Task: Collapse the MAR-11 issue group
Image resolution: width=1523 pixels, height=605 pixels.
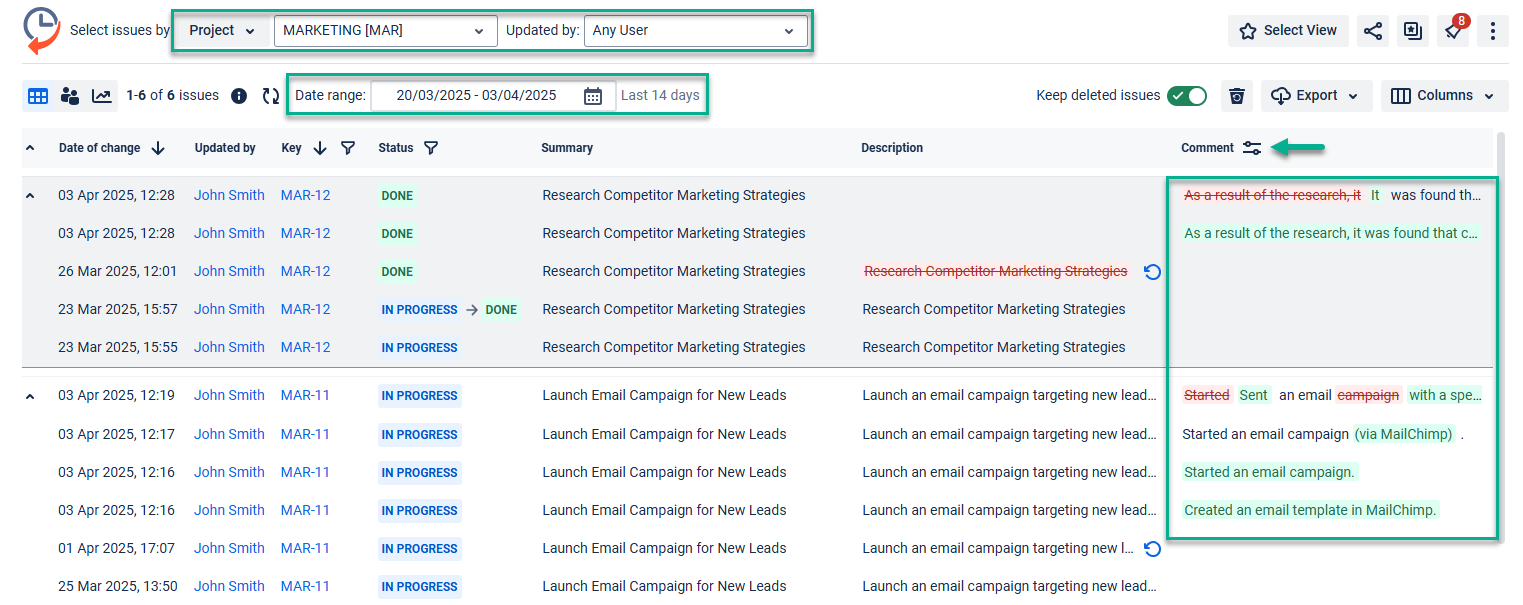Action: [30, 396]
